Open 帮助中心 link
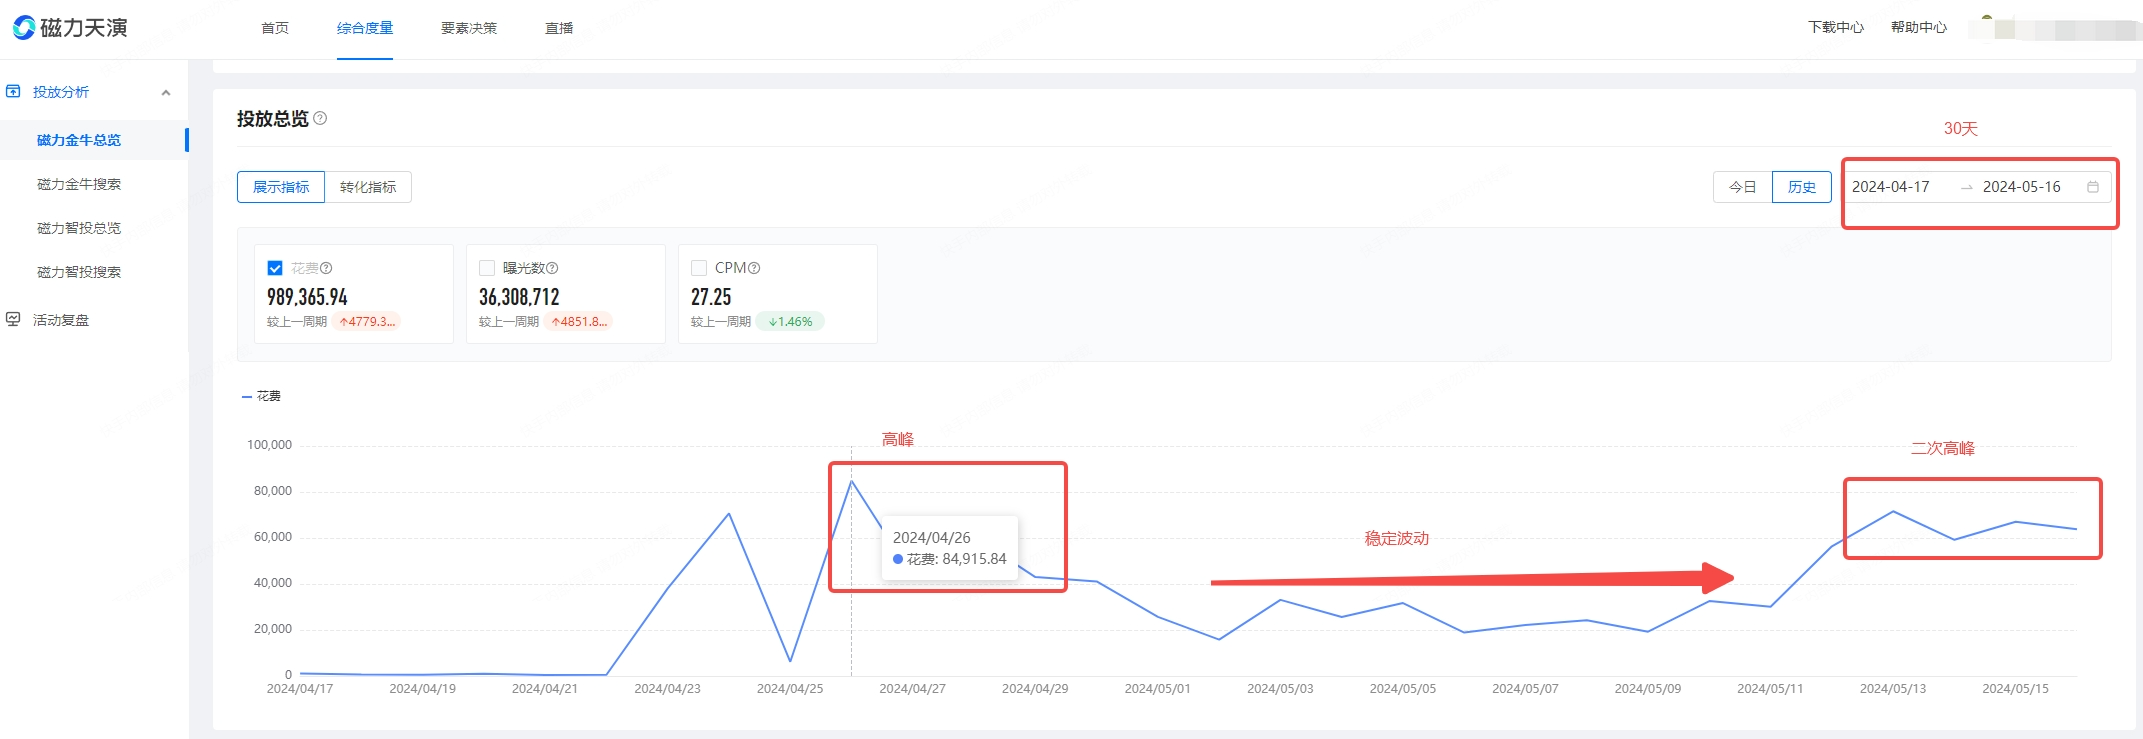2143x739 pixels. 1919,27
